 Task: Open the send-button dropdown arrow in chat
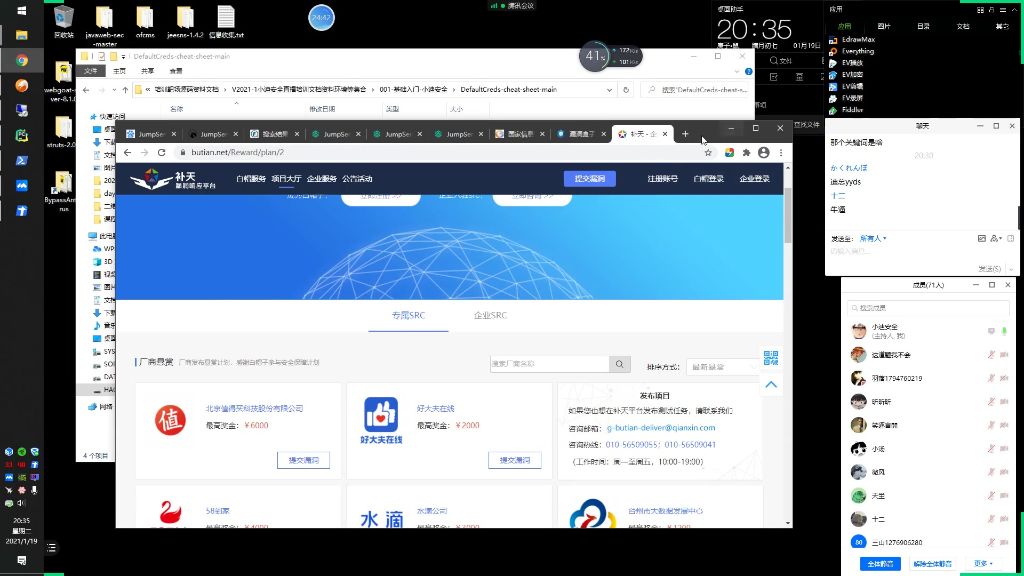[1011, 269]
